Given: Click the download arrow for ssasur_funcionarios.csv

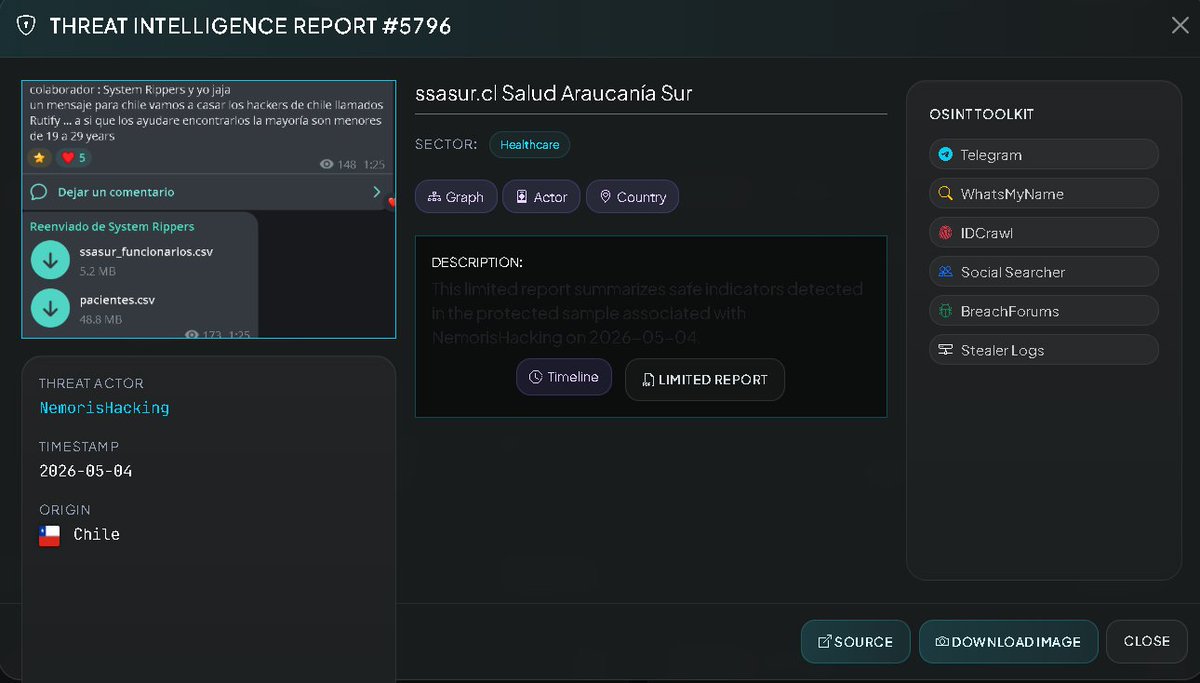Looking at the screenshot, I should point(50,260).
